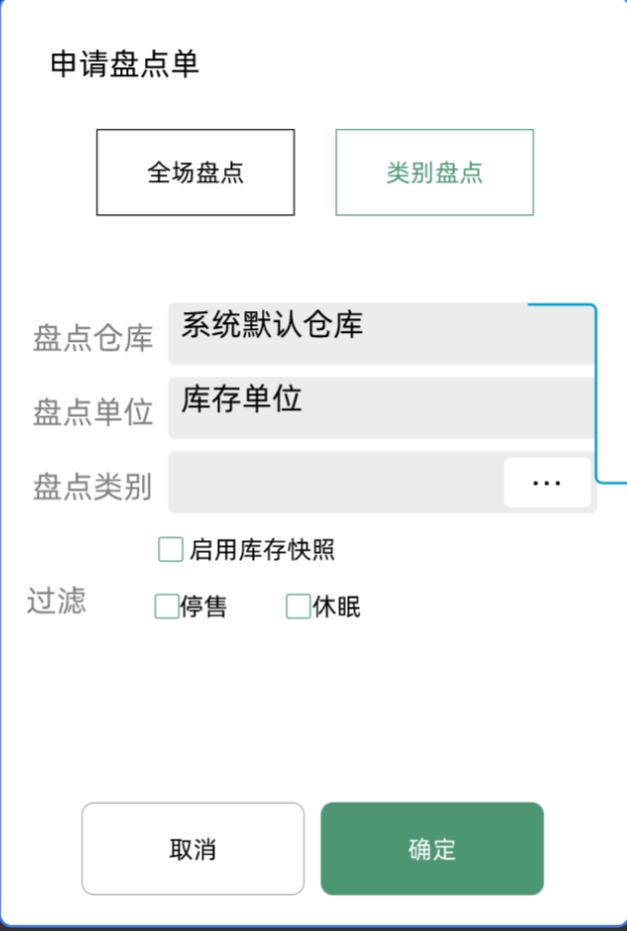Select the 全场盘点 option
The height and width of the screenshot is (931, 627).
point(195,172)
